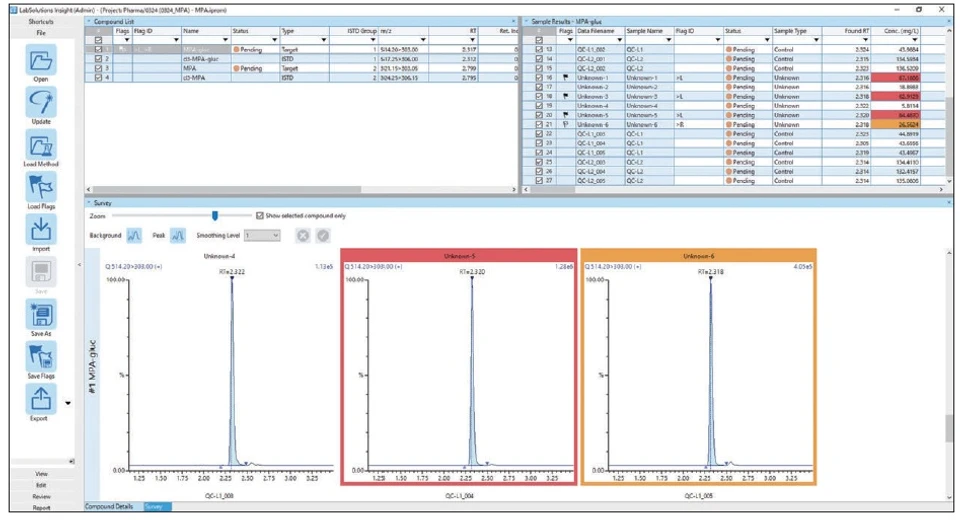Screen dimensions: 962x520
Task: Open Type column filter in Compound List
Action: pyautogui.click(x=323, y=40)
